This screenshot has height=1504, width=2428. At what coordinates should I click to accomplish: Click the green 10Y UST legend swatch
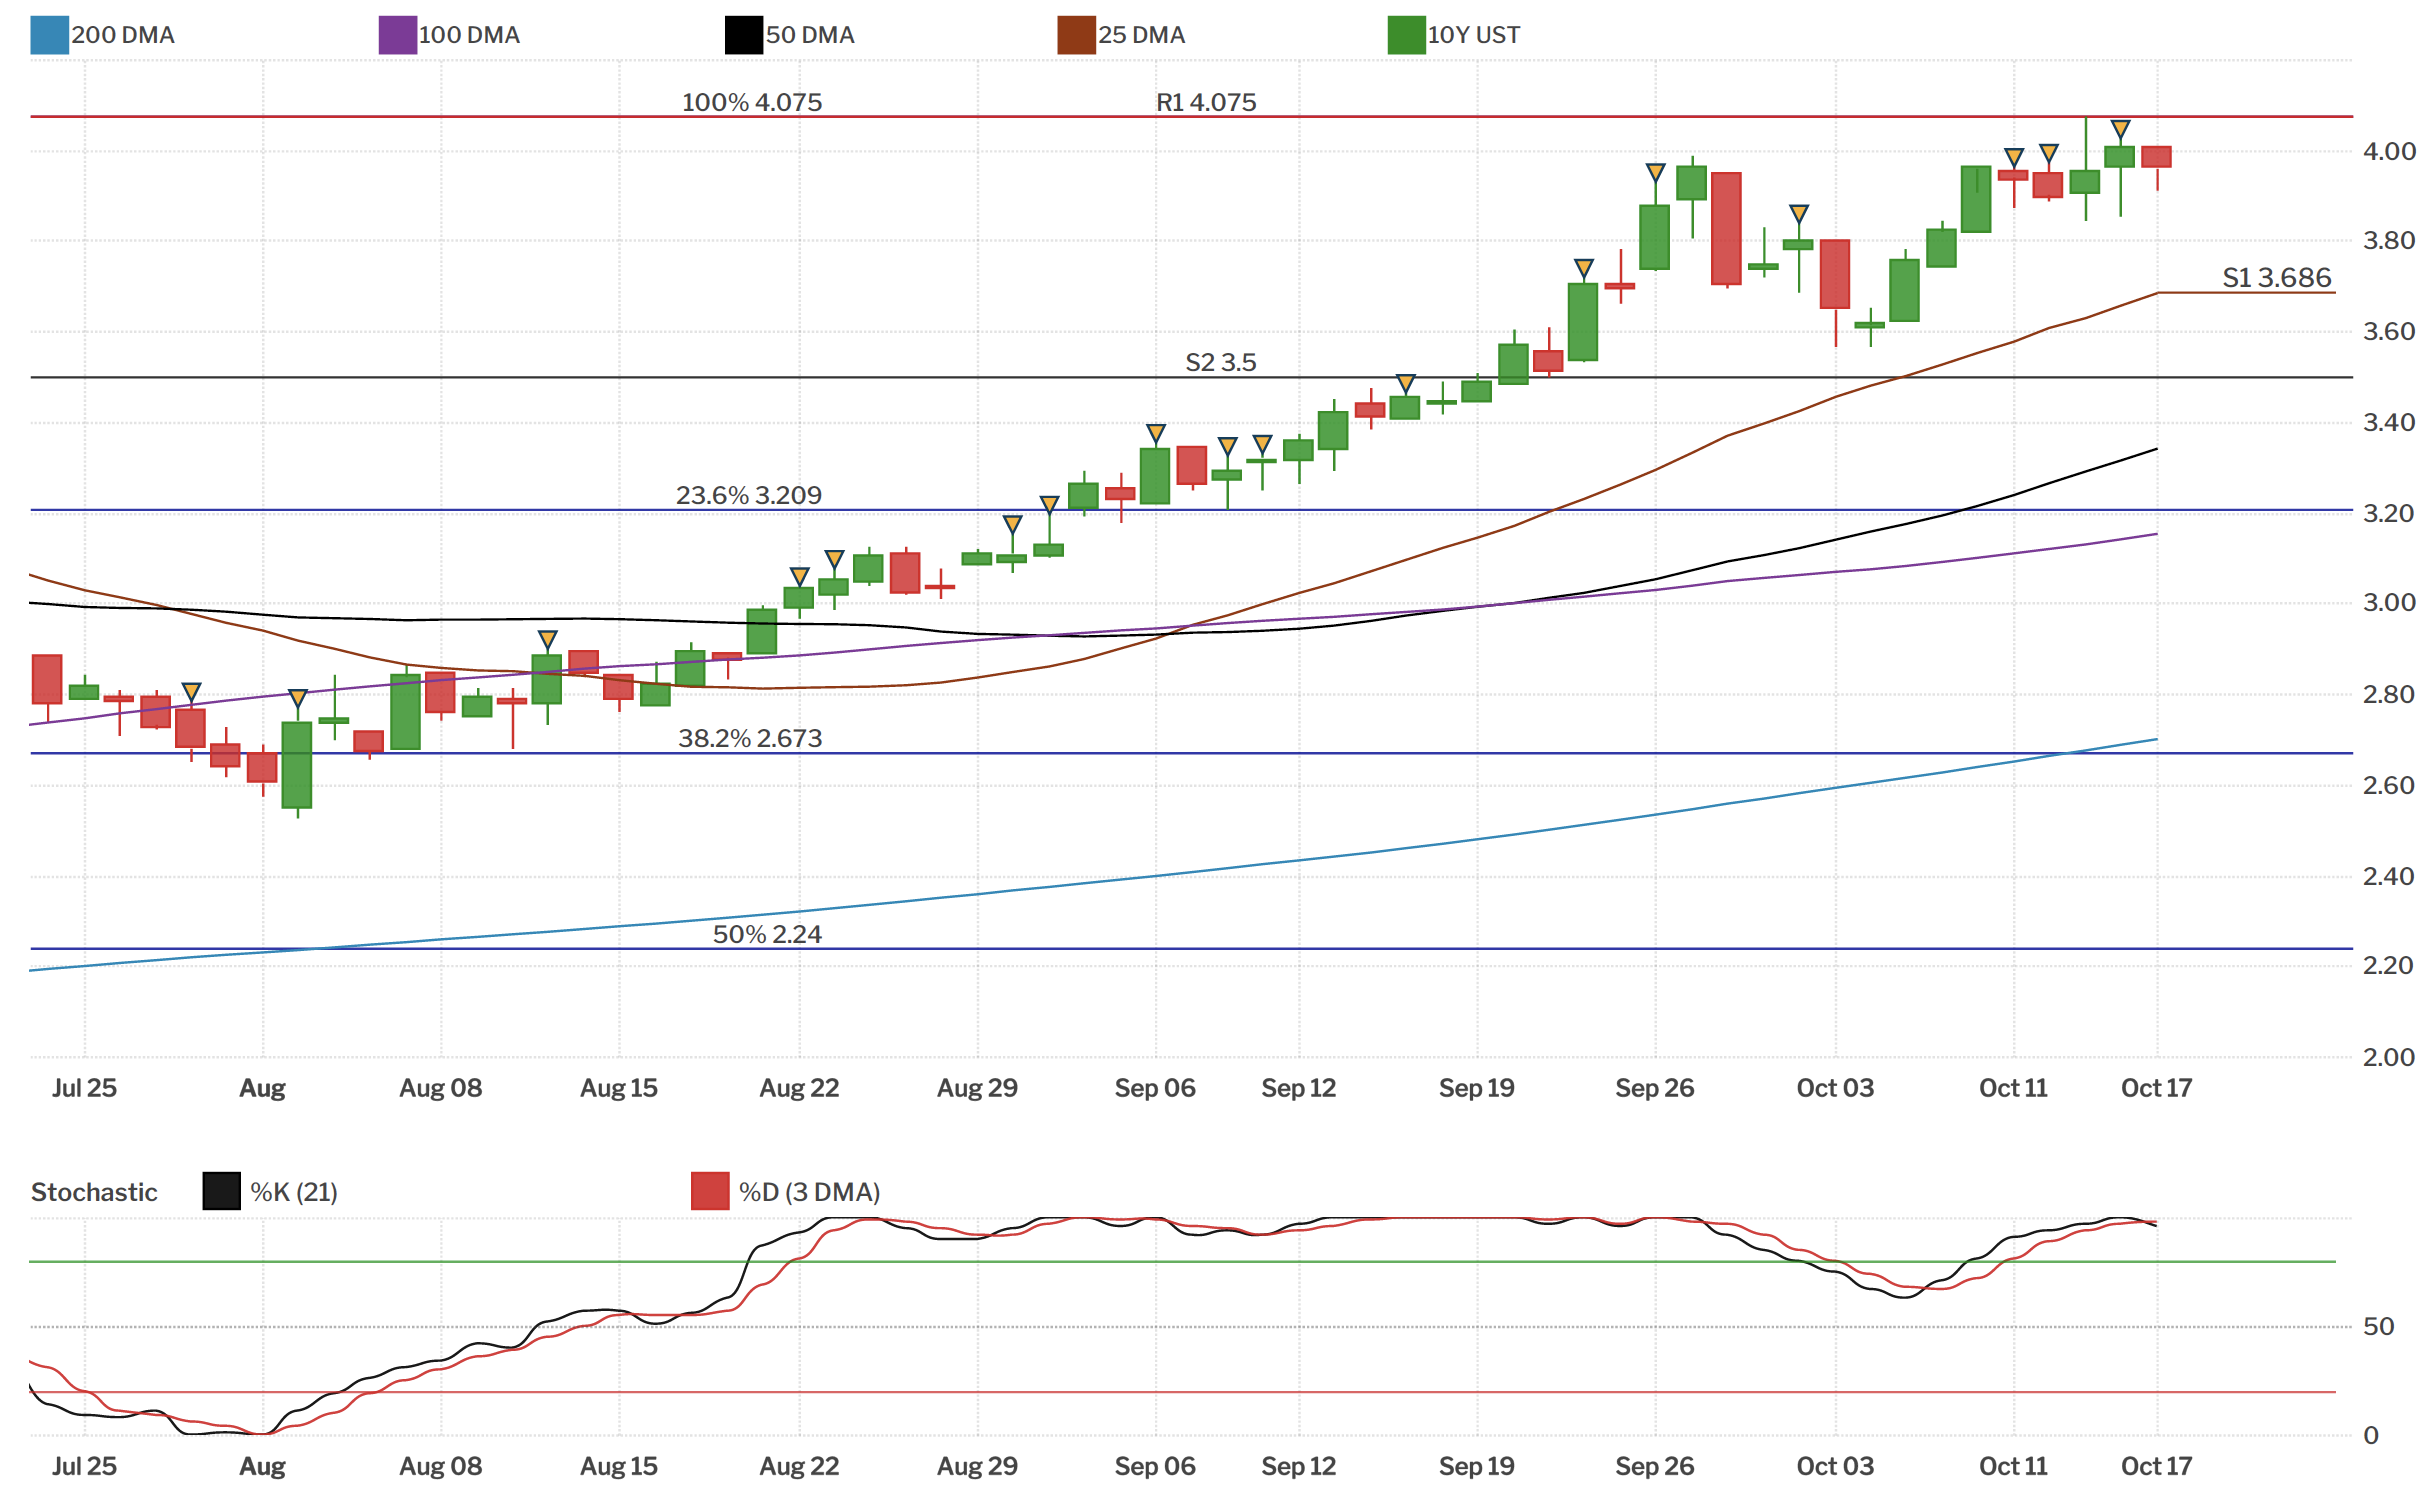coord(1406,35)
